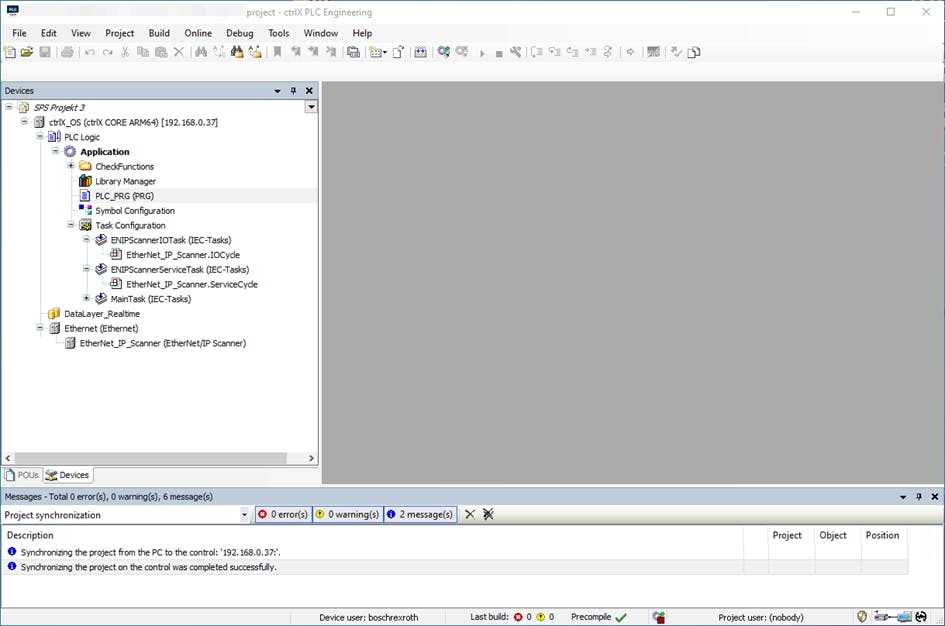Expand the MainTask (IEC-Tasks) node

87,298
